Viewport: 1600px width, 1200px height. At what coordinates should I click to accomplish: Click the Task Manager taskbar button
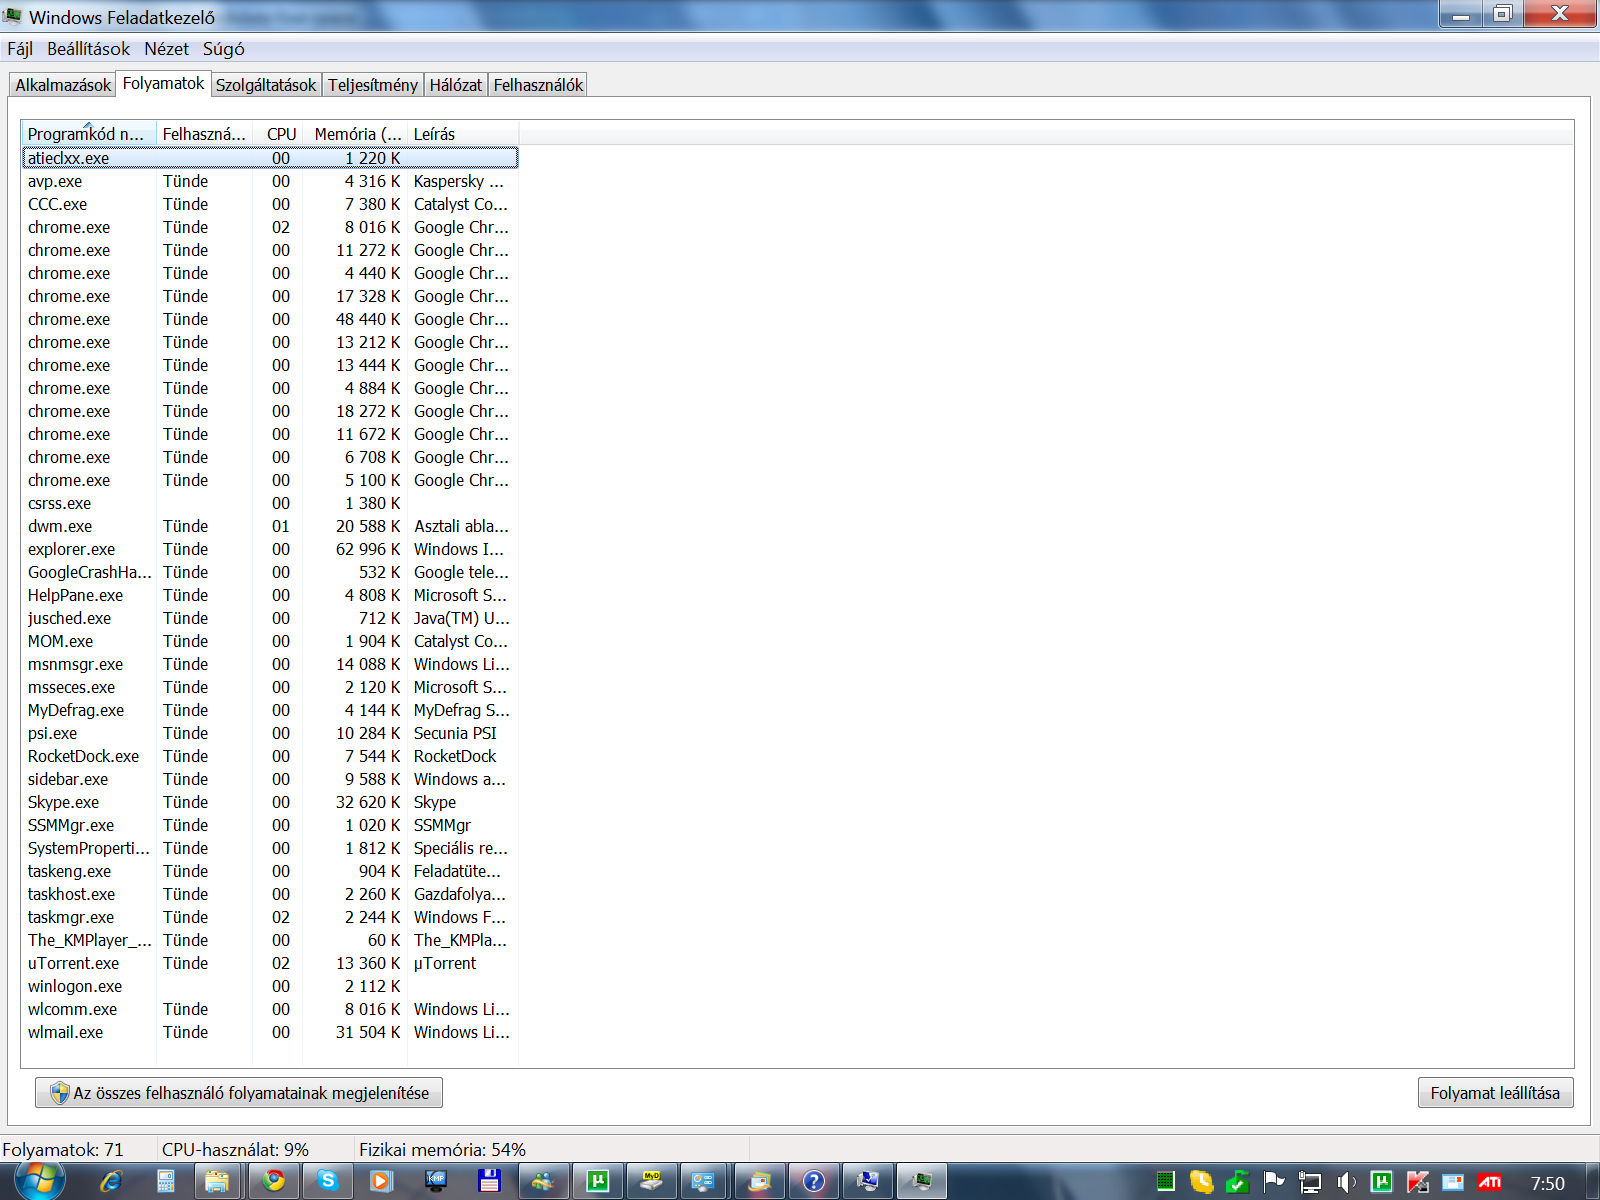click(x=921, y=1181)
